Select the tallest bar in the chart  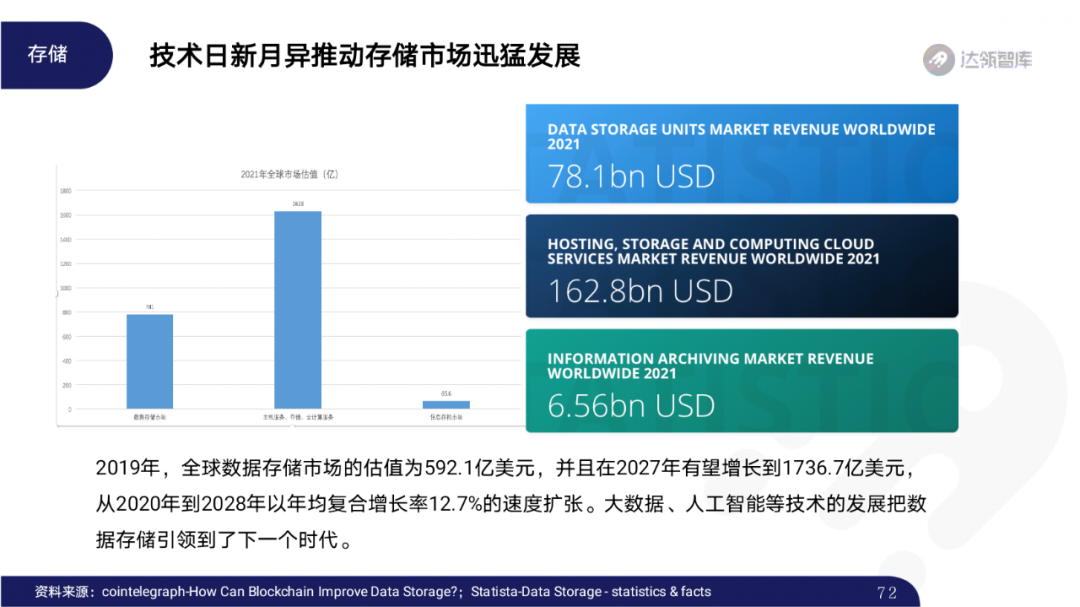coord(296,310)
